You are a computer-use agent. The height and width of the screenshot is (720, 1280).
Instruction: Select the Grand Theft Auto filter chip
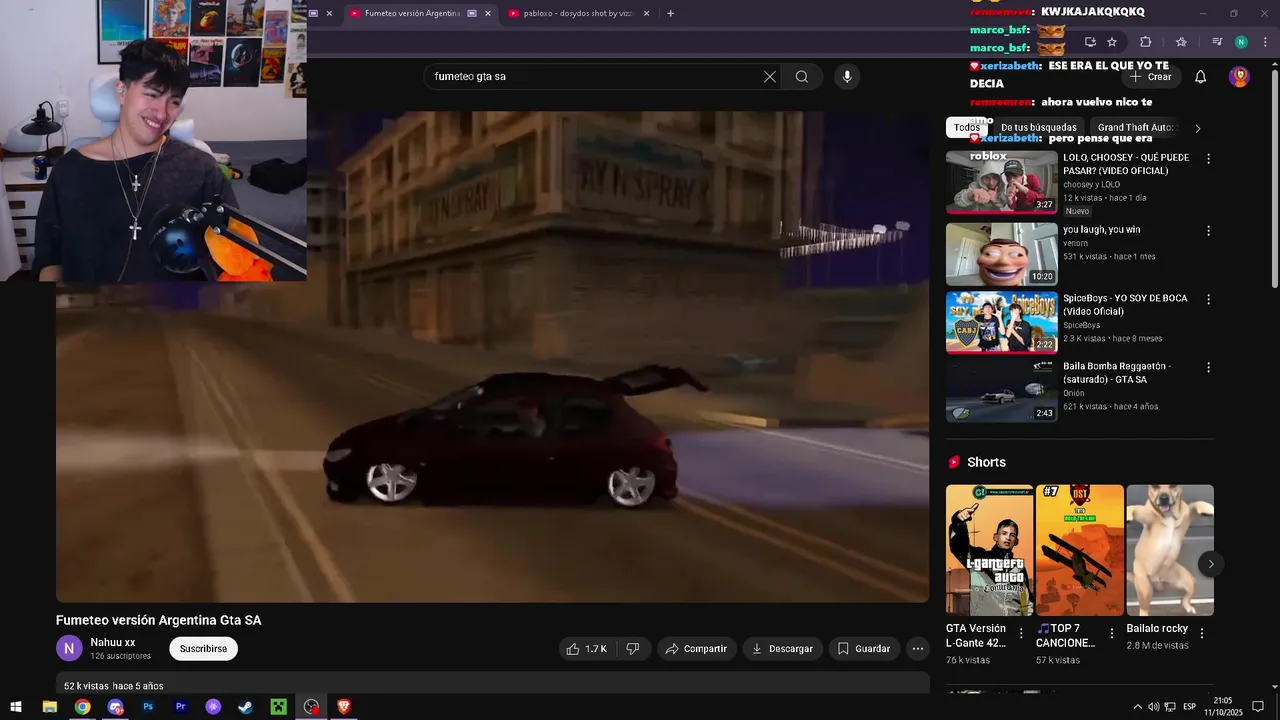[1135, 127]
